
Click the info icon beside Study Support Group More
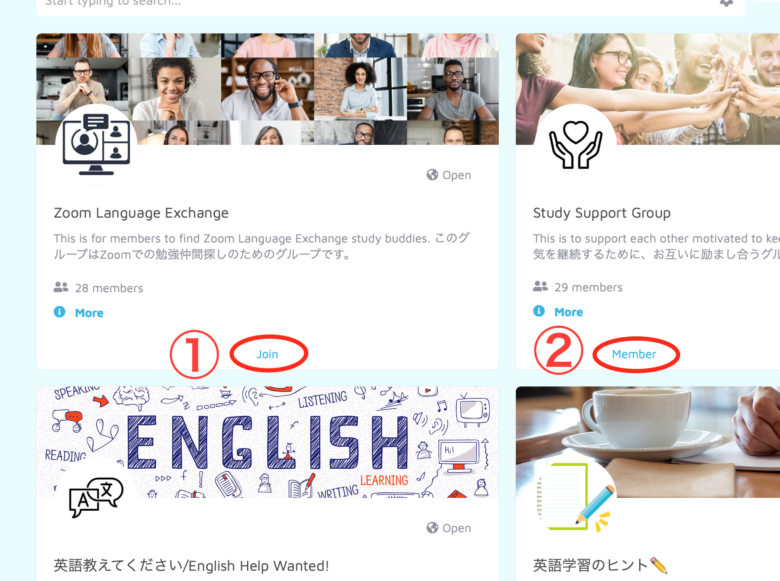(539, 311)
